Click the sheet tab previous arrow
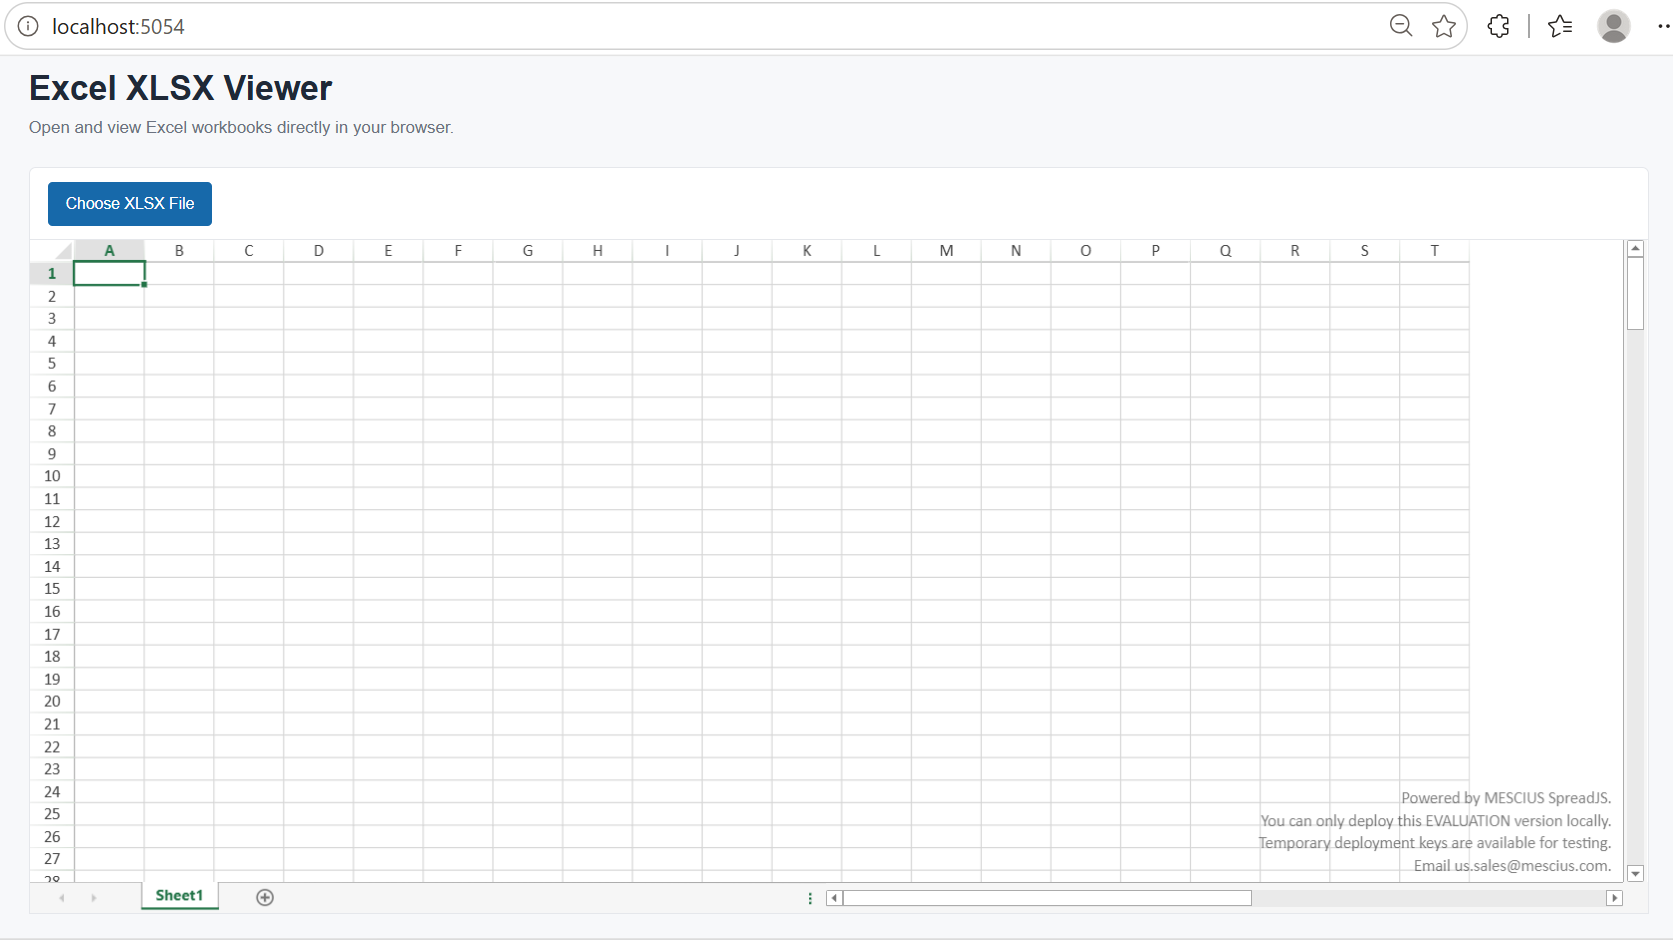1673x940 pixels. coord(62,898)
